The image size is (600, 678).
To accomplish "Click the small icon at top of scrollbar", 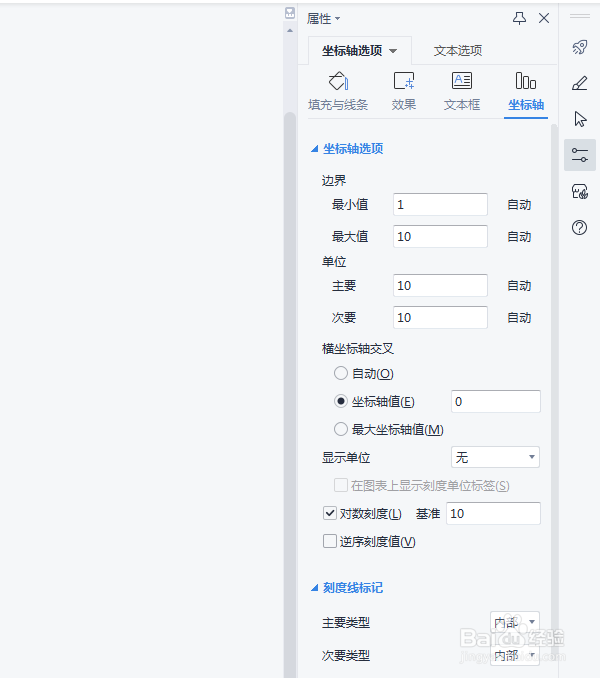I will pos(290,13).
